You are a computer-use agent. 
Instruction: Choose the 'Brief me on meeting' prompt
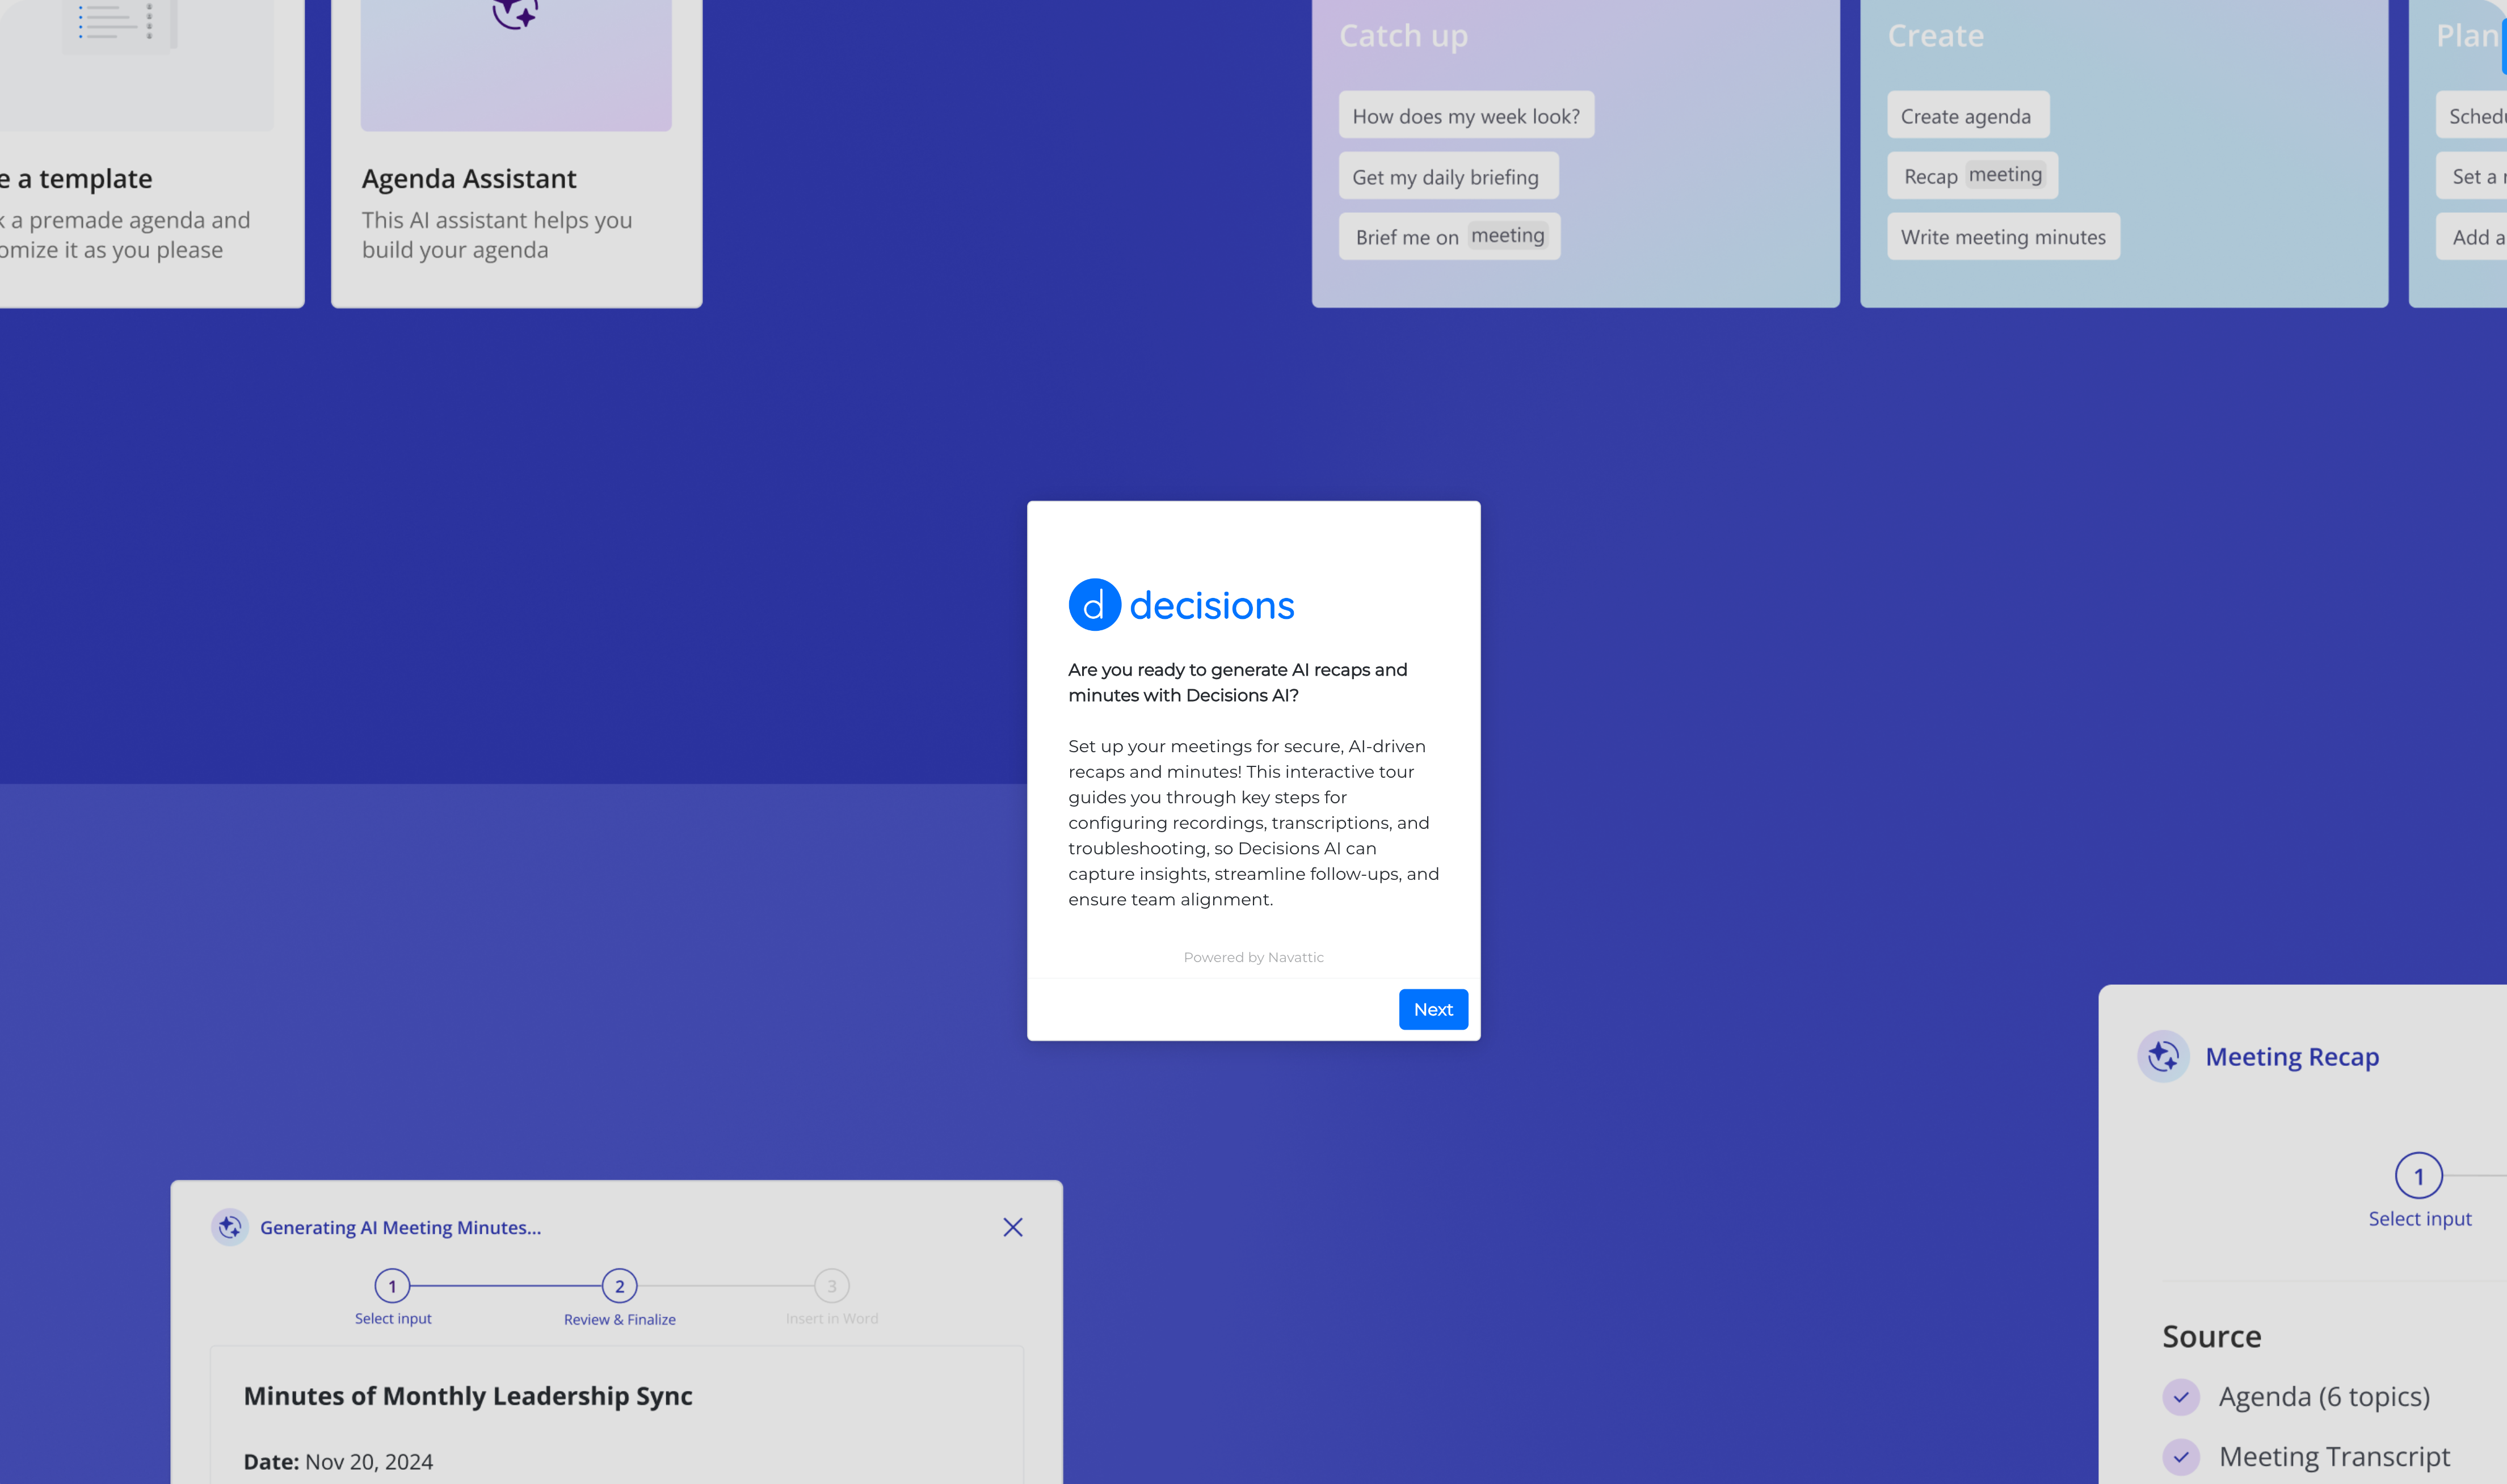(1449, 237)
